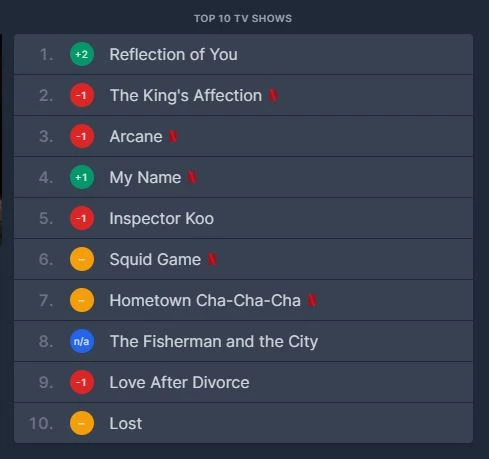Click the Netflix logo after Hometown Cha-Cha-Cha
This screenshot has height=459, width=489.
(x=312, y=300)
